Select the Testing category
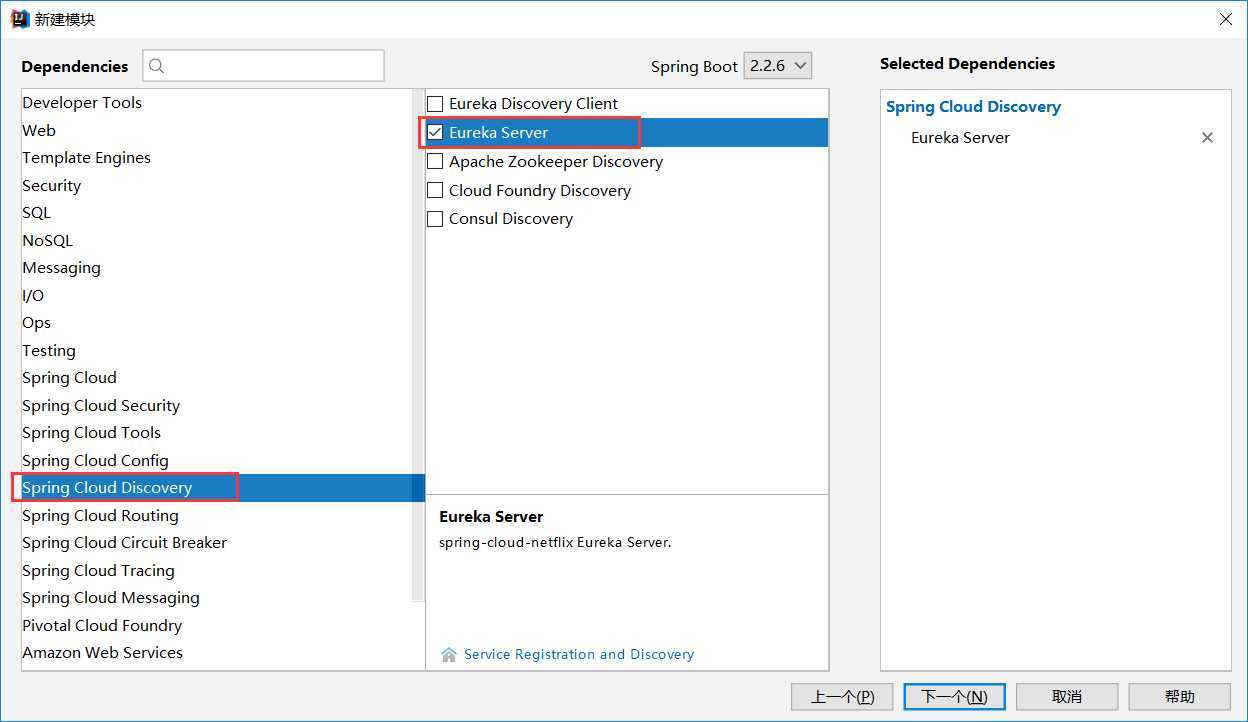The image size is (1248, 722). pyautogui.click(x=48, y=351)
